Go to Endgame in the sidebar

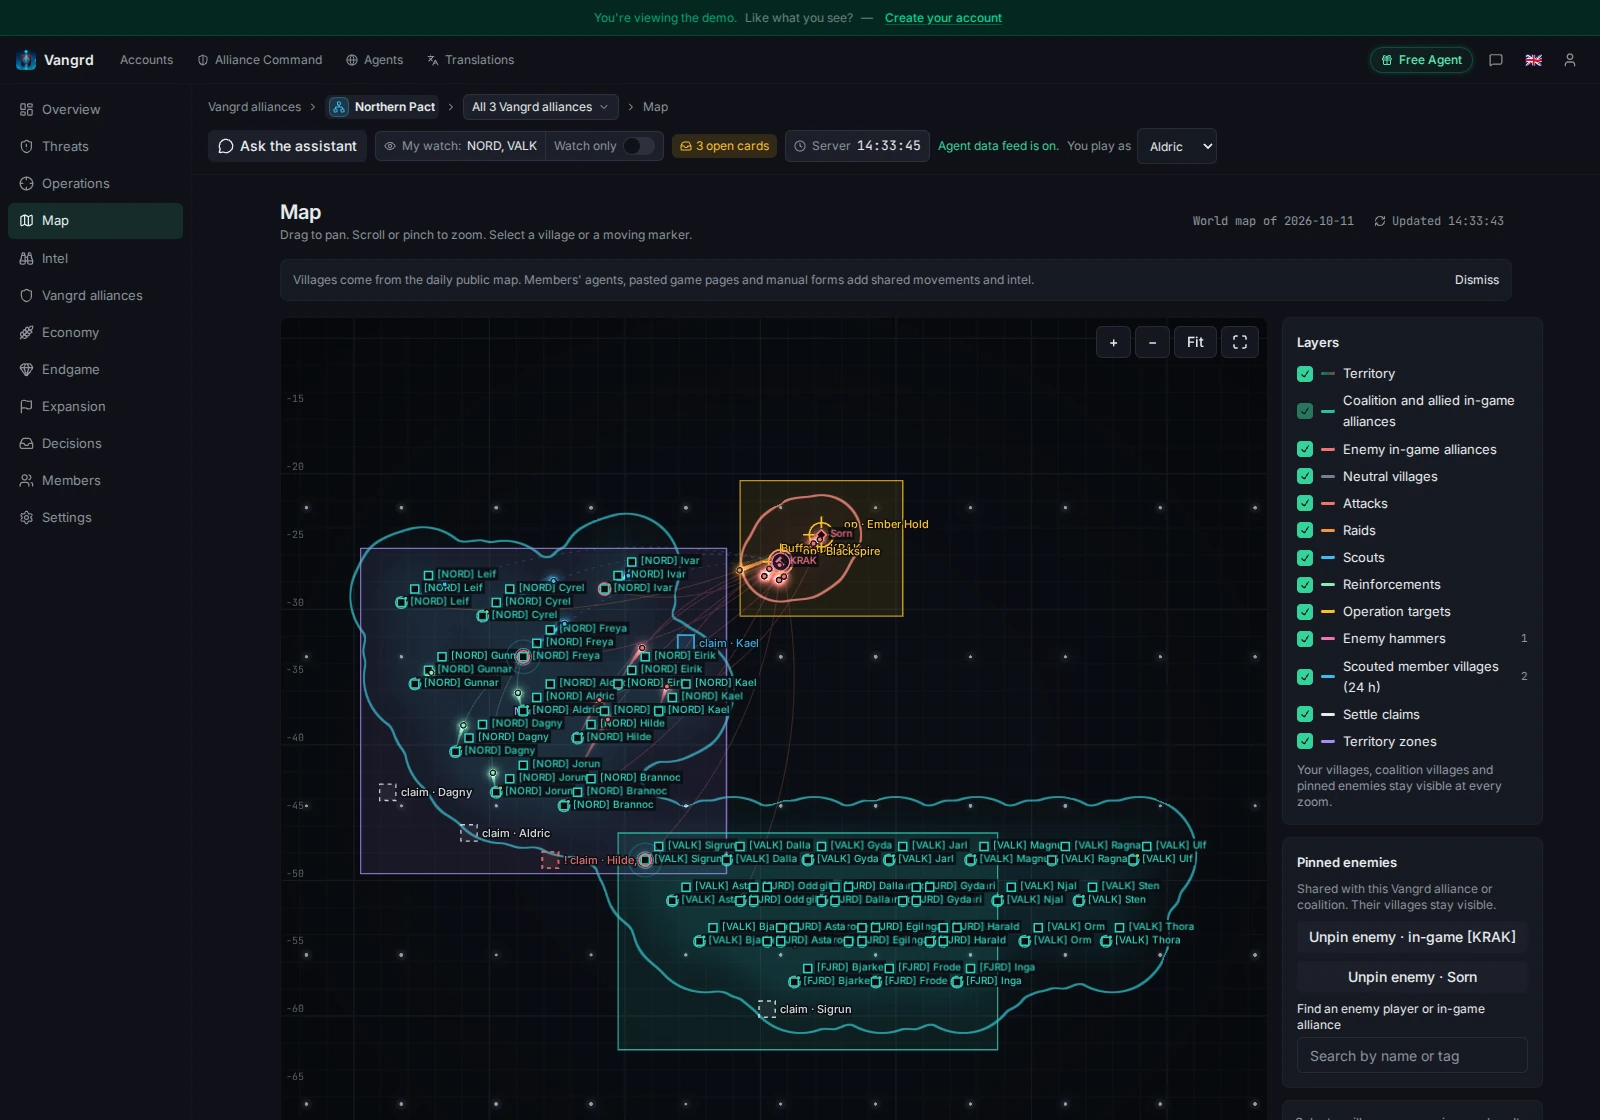coord(95,369)
